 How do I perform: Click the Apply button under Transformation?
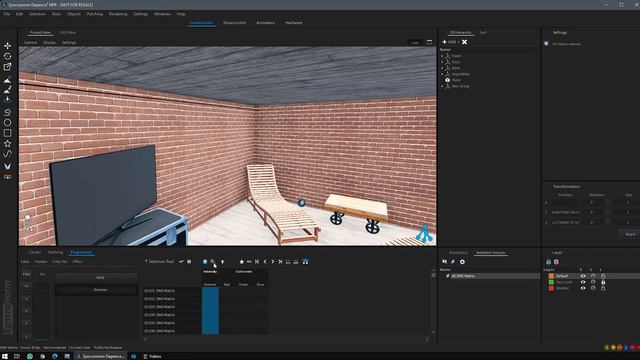[x=630, y=234]
